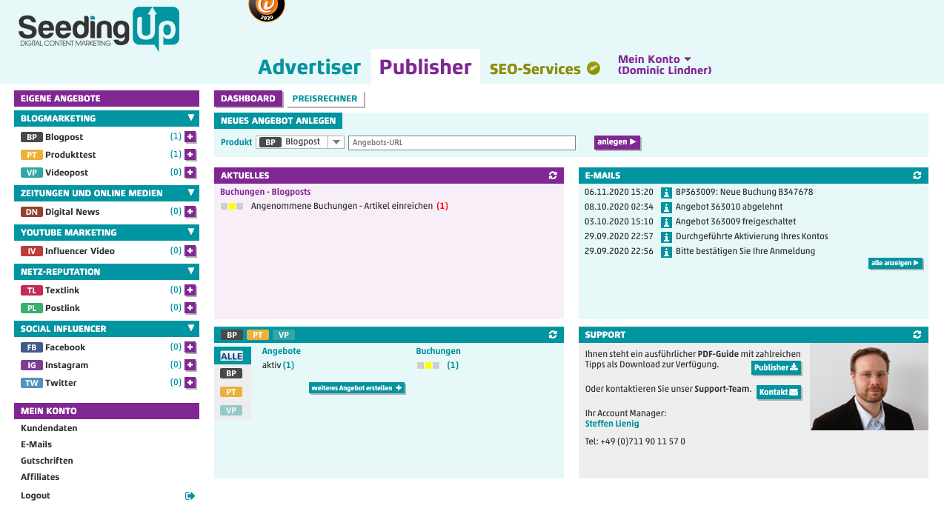The height and width of the screenshot is (514, 945).
Task: Open Buchungen - Blogposts link
Action: point(265,192)
